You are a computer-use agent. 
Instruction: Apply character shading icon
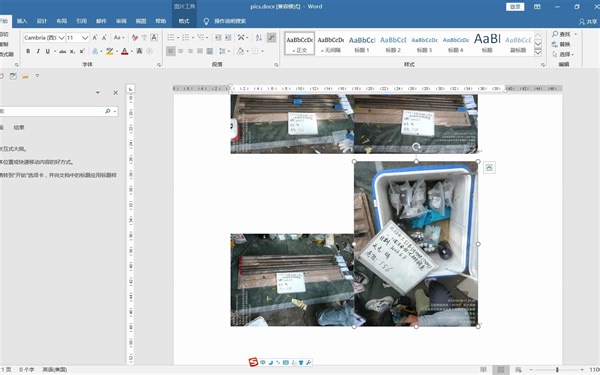pyautogui.click(x=140, y=51)
